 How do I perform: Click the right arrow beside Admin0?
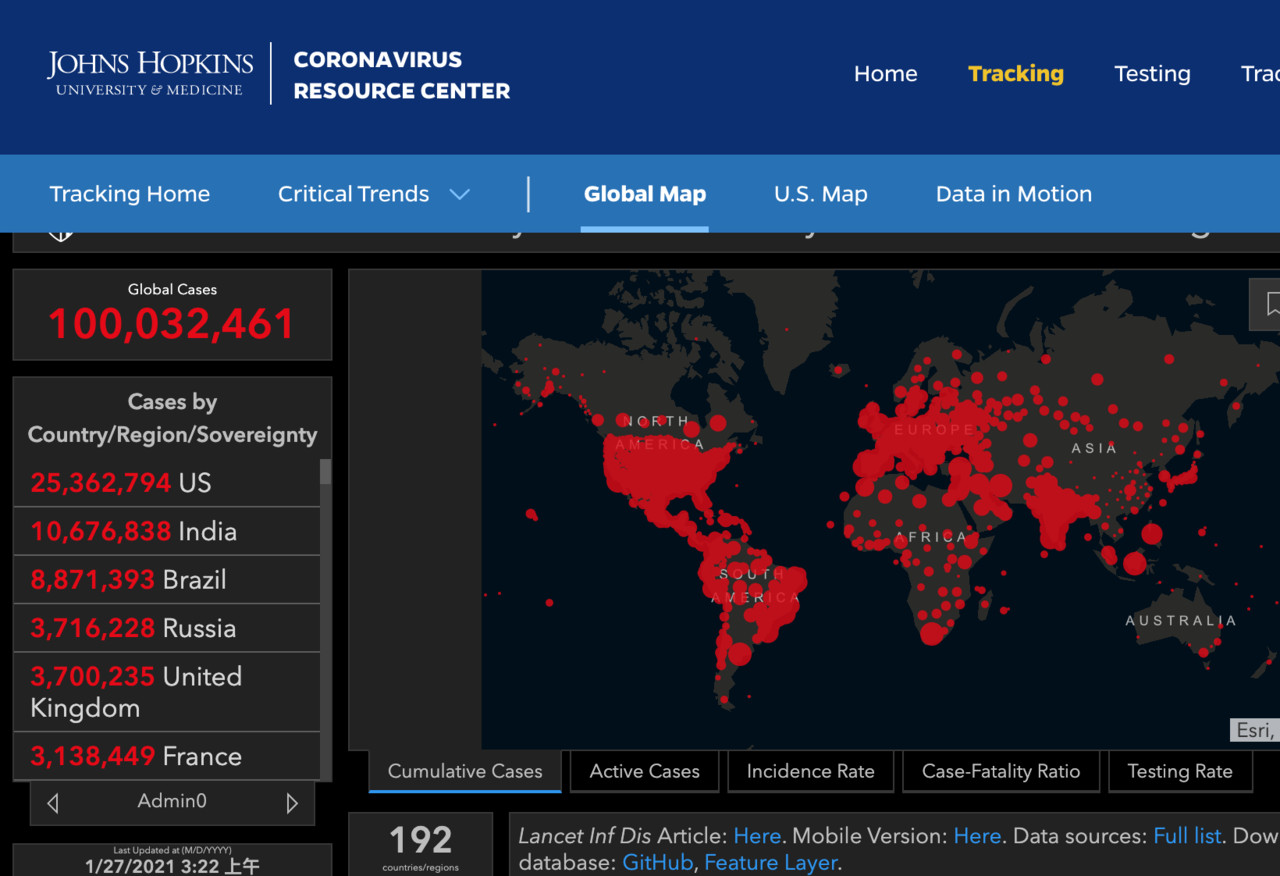click(292, 803)
